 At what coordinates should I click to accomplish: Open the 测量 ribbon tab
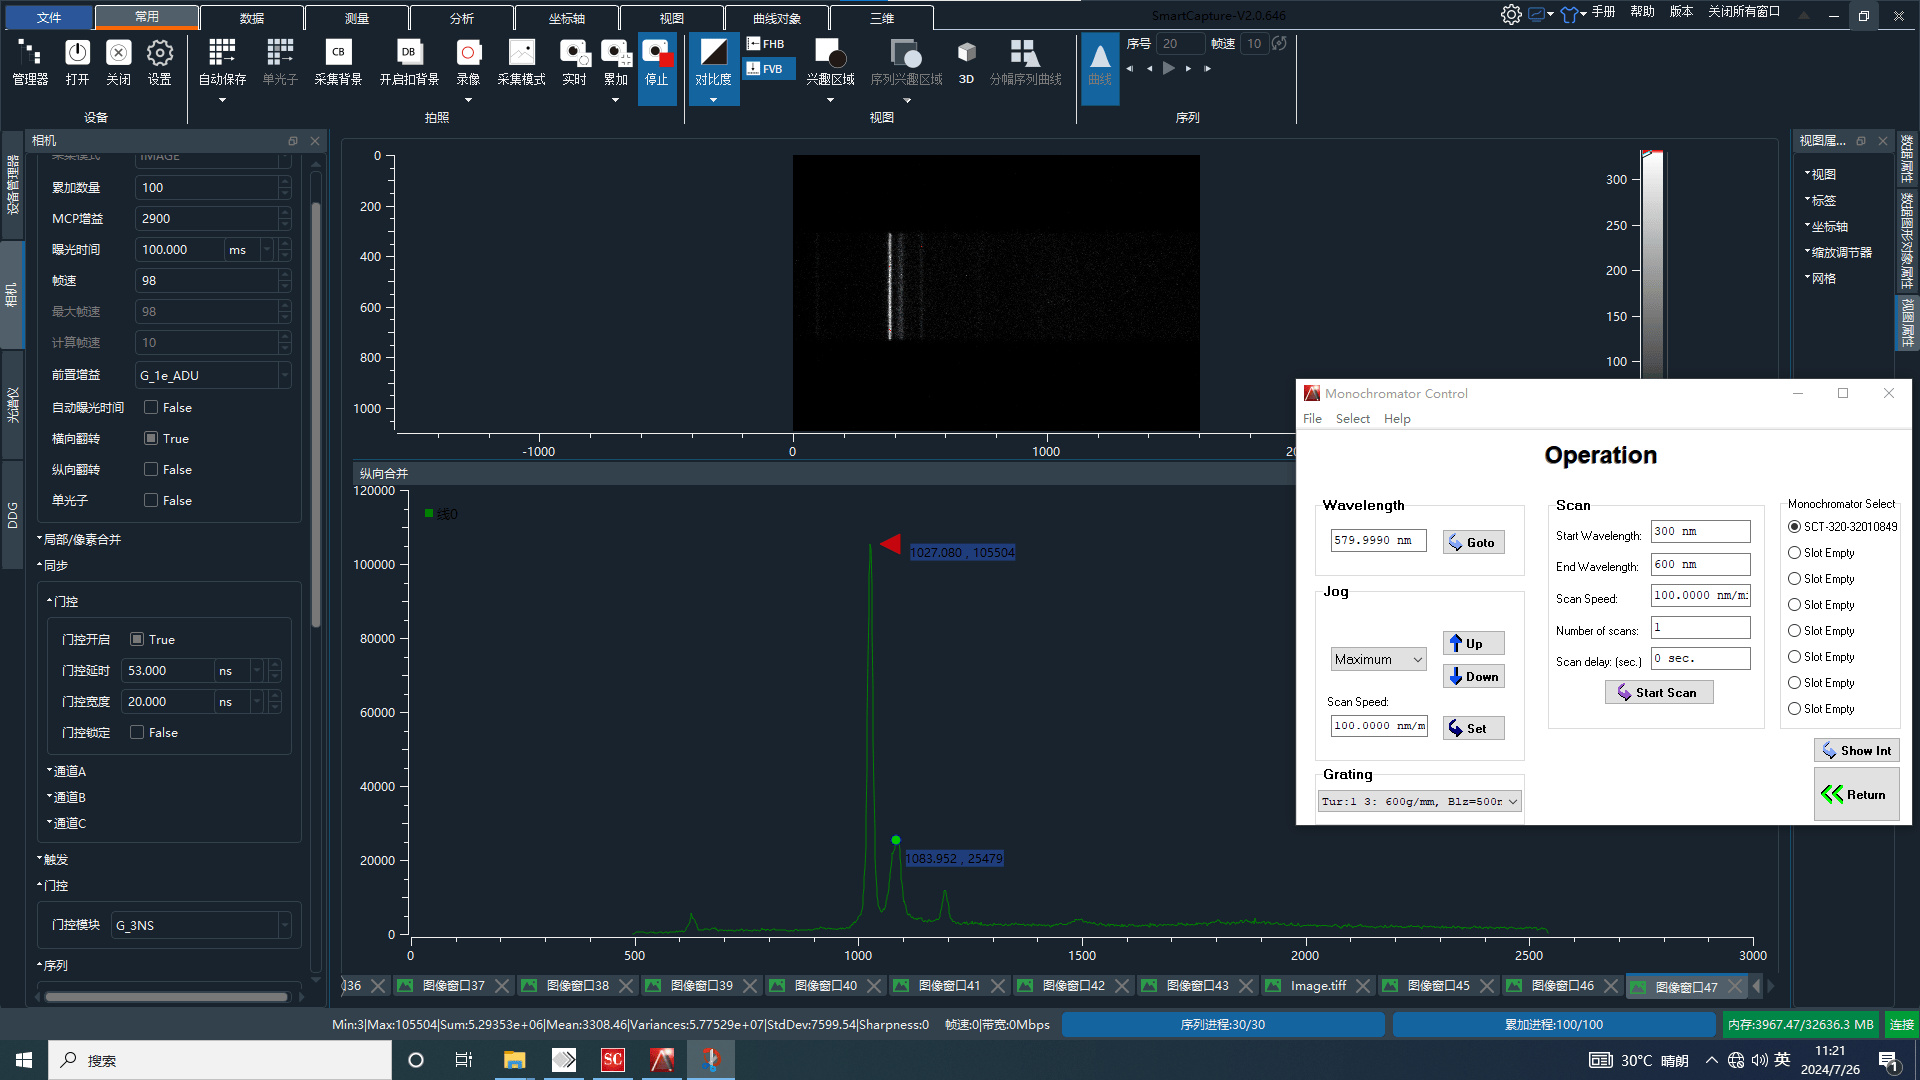pyautogui.click(x=357, y=18)
